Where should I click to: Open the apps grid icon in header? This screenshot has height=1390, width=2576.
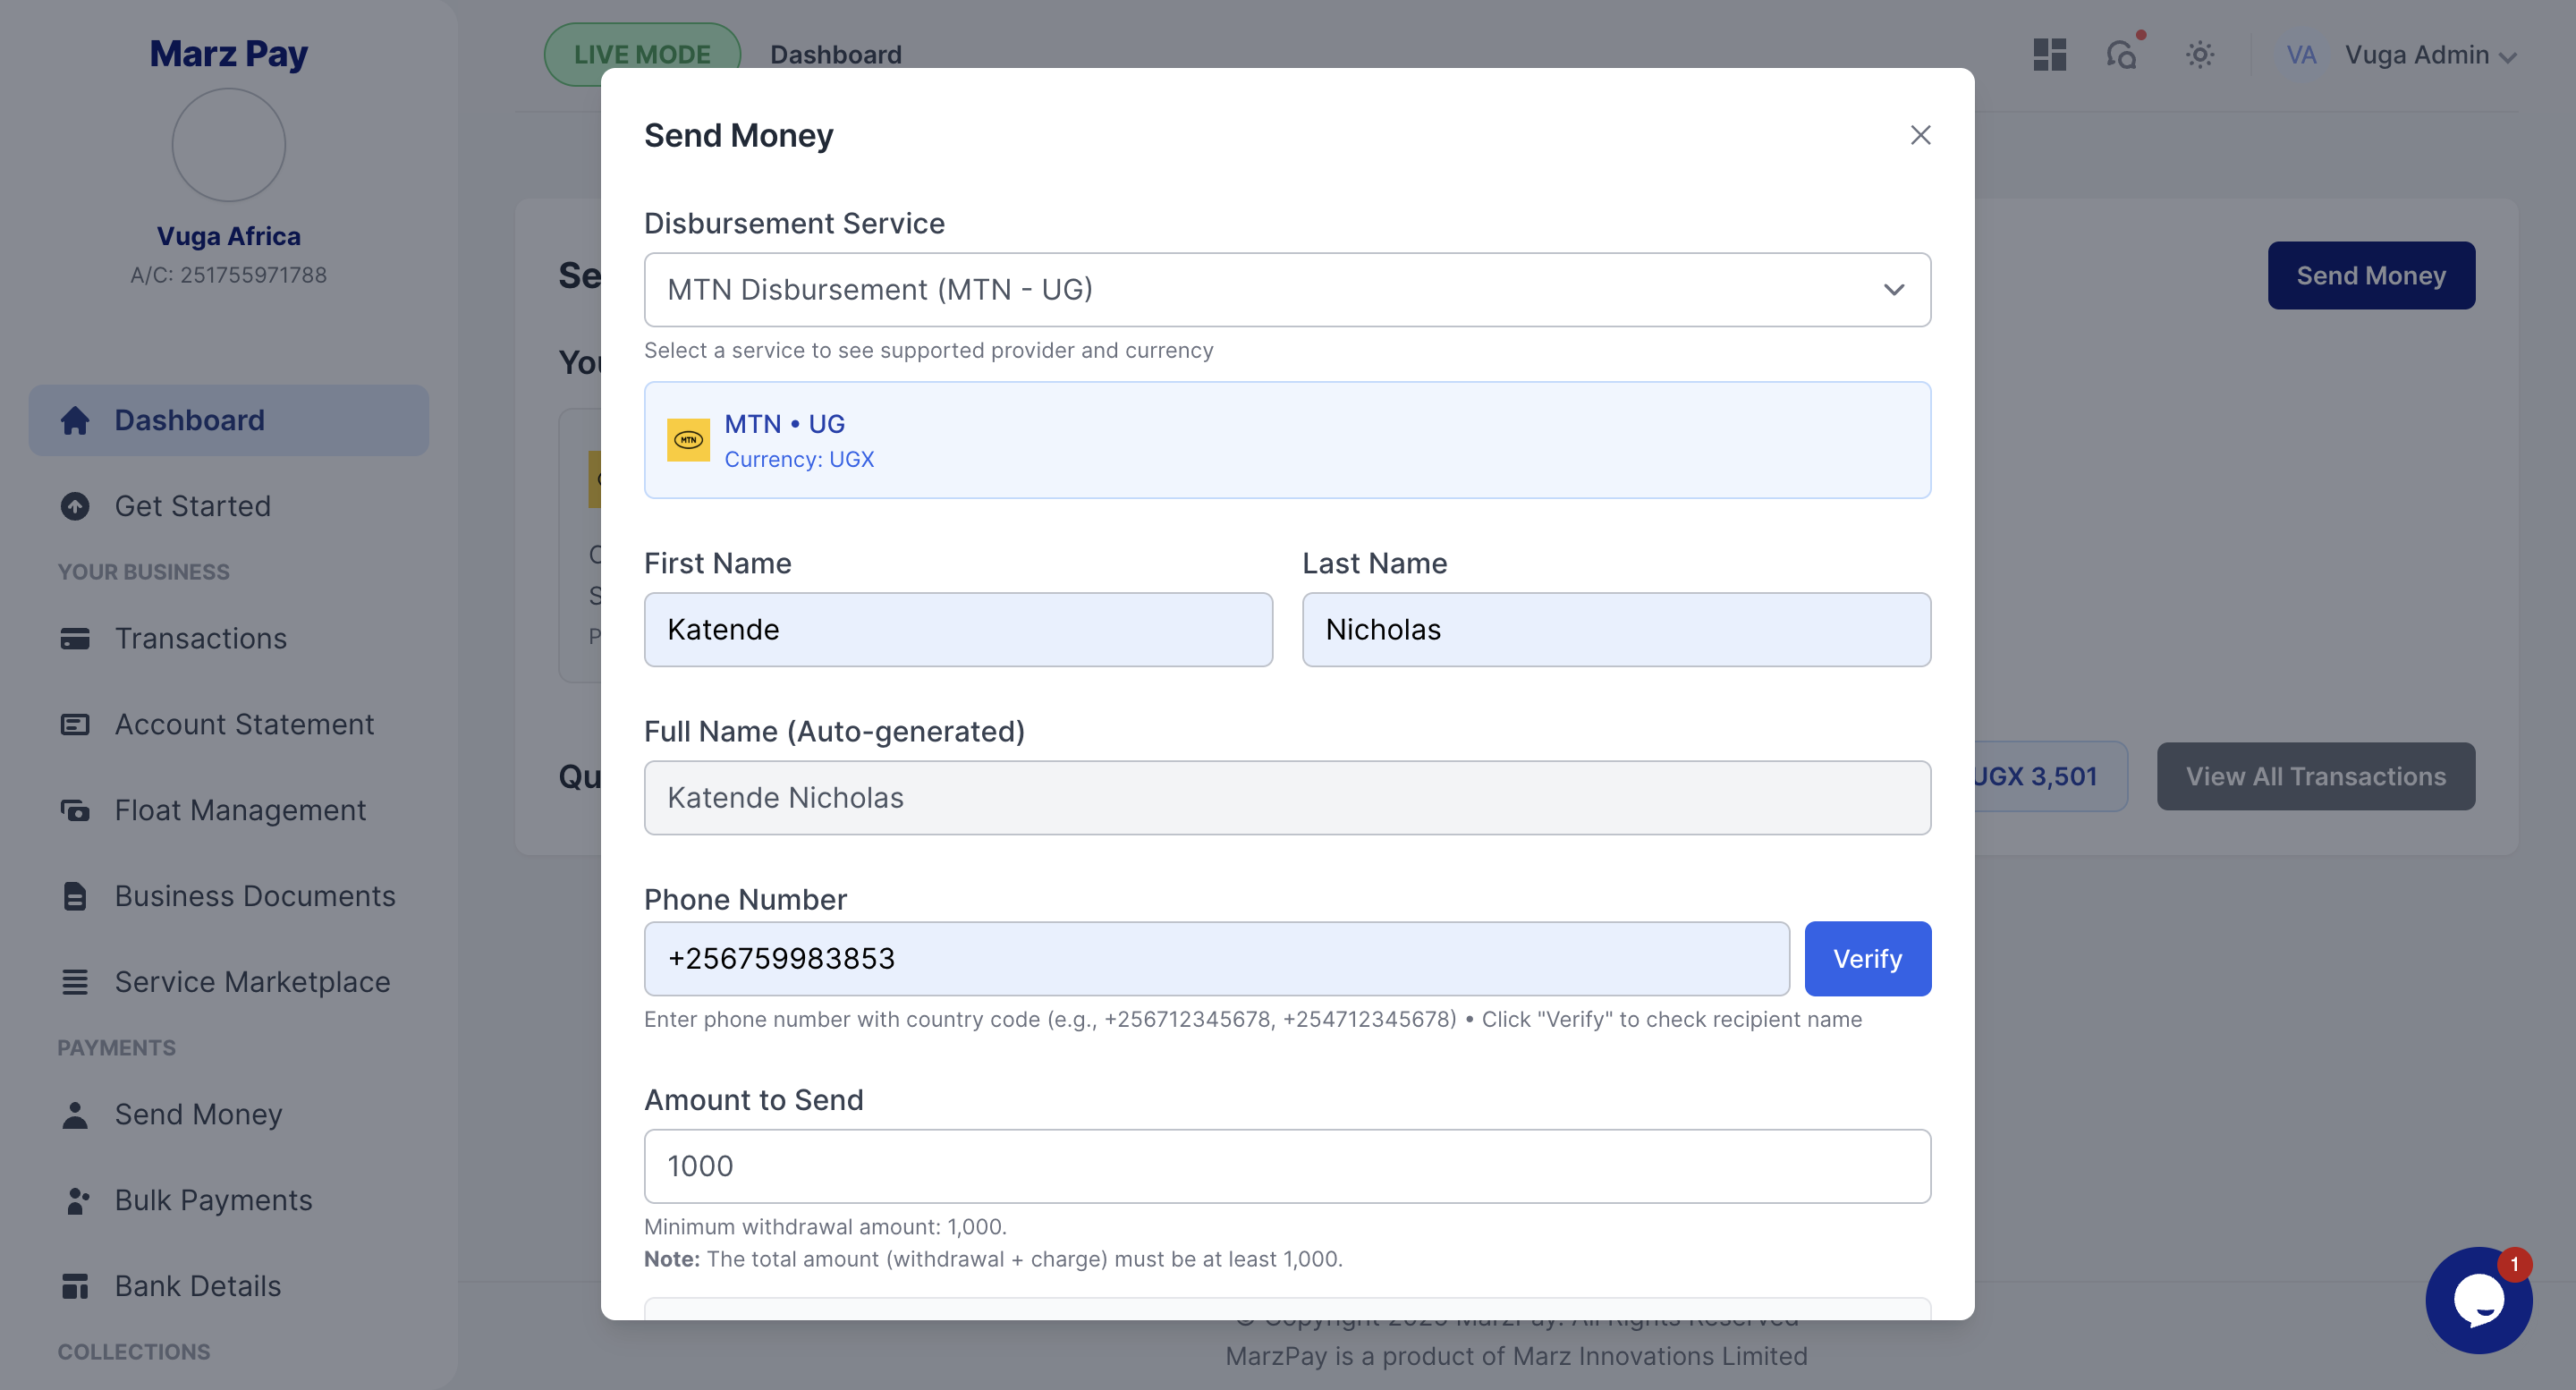point(2049,54)
